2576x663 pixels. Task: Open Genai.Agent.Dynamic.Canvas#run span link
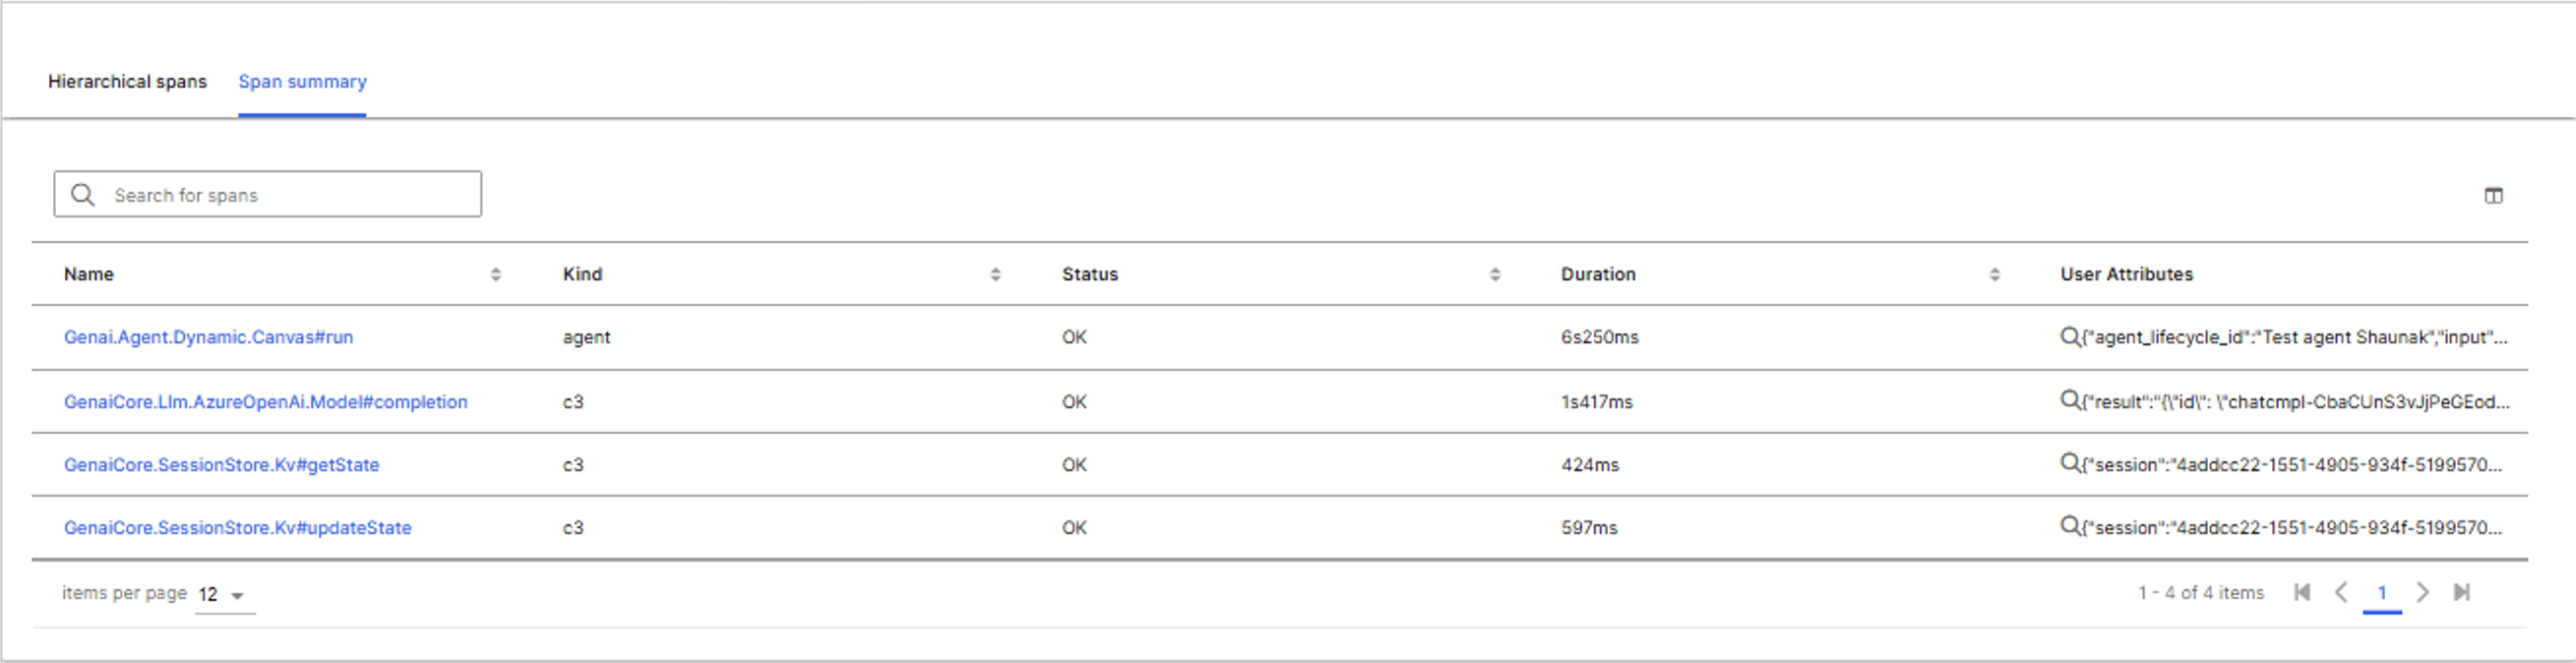click(208, 337)
